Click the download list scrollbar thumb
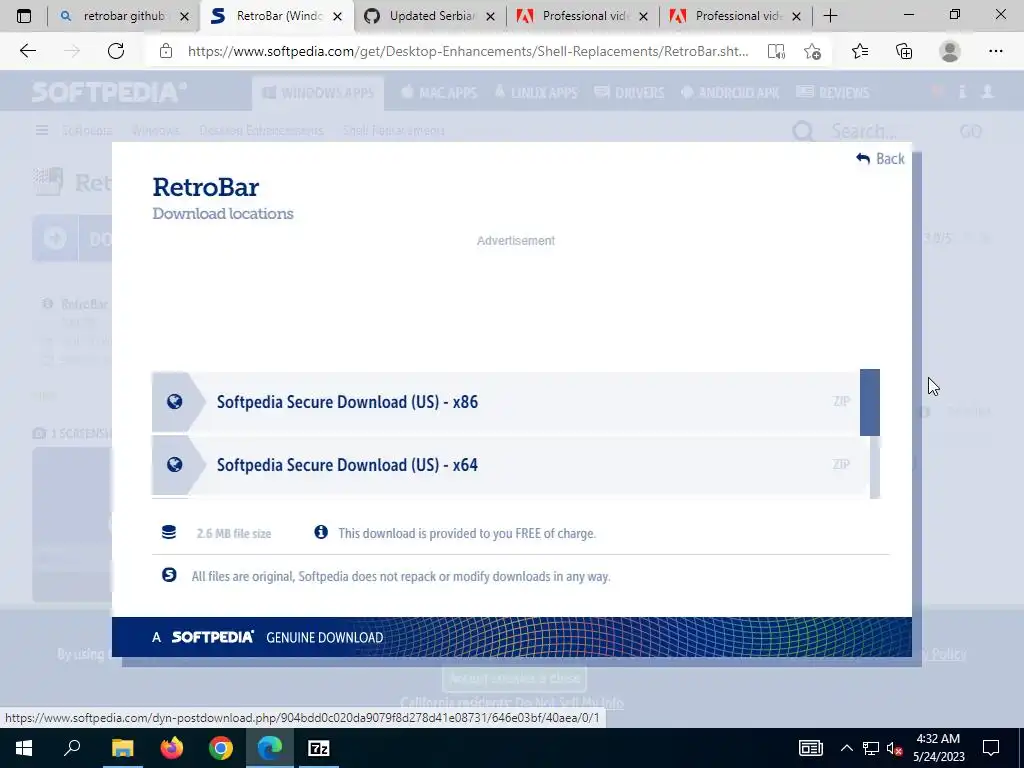The image size is (1024, 768). (870, 402)
